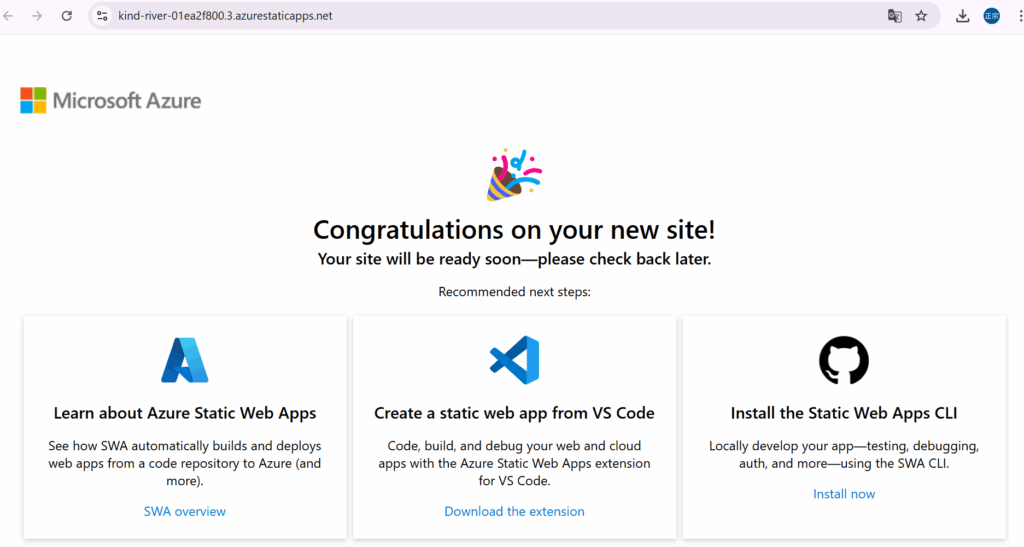
Task: Open the SWA overview link
Action: (x=185, y=511)
